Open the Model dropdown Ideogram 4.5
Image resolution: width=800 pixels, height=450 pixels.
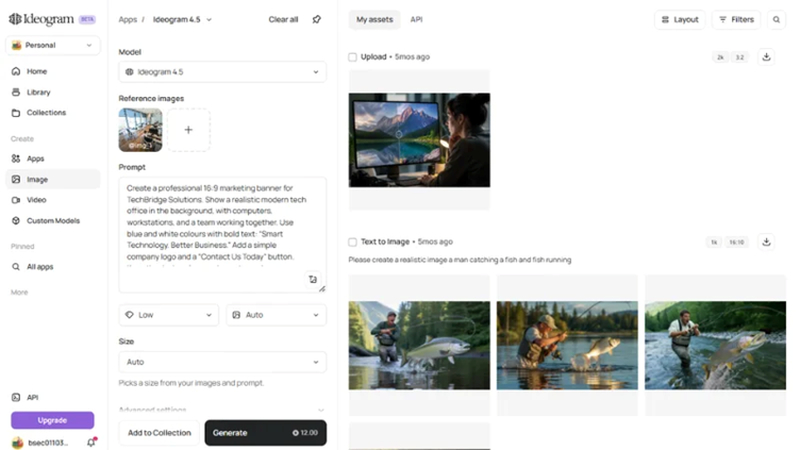click(x=222, y=72)
